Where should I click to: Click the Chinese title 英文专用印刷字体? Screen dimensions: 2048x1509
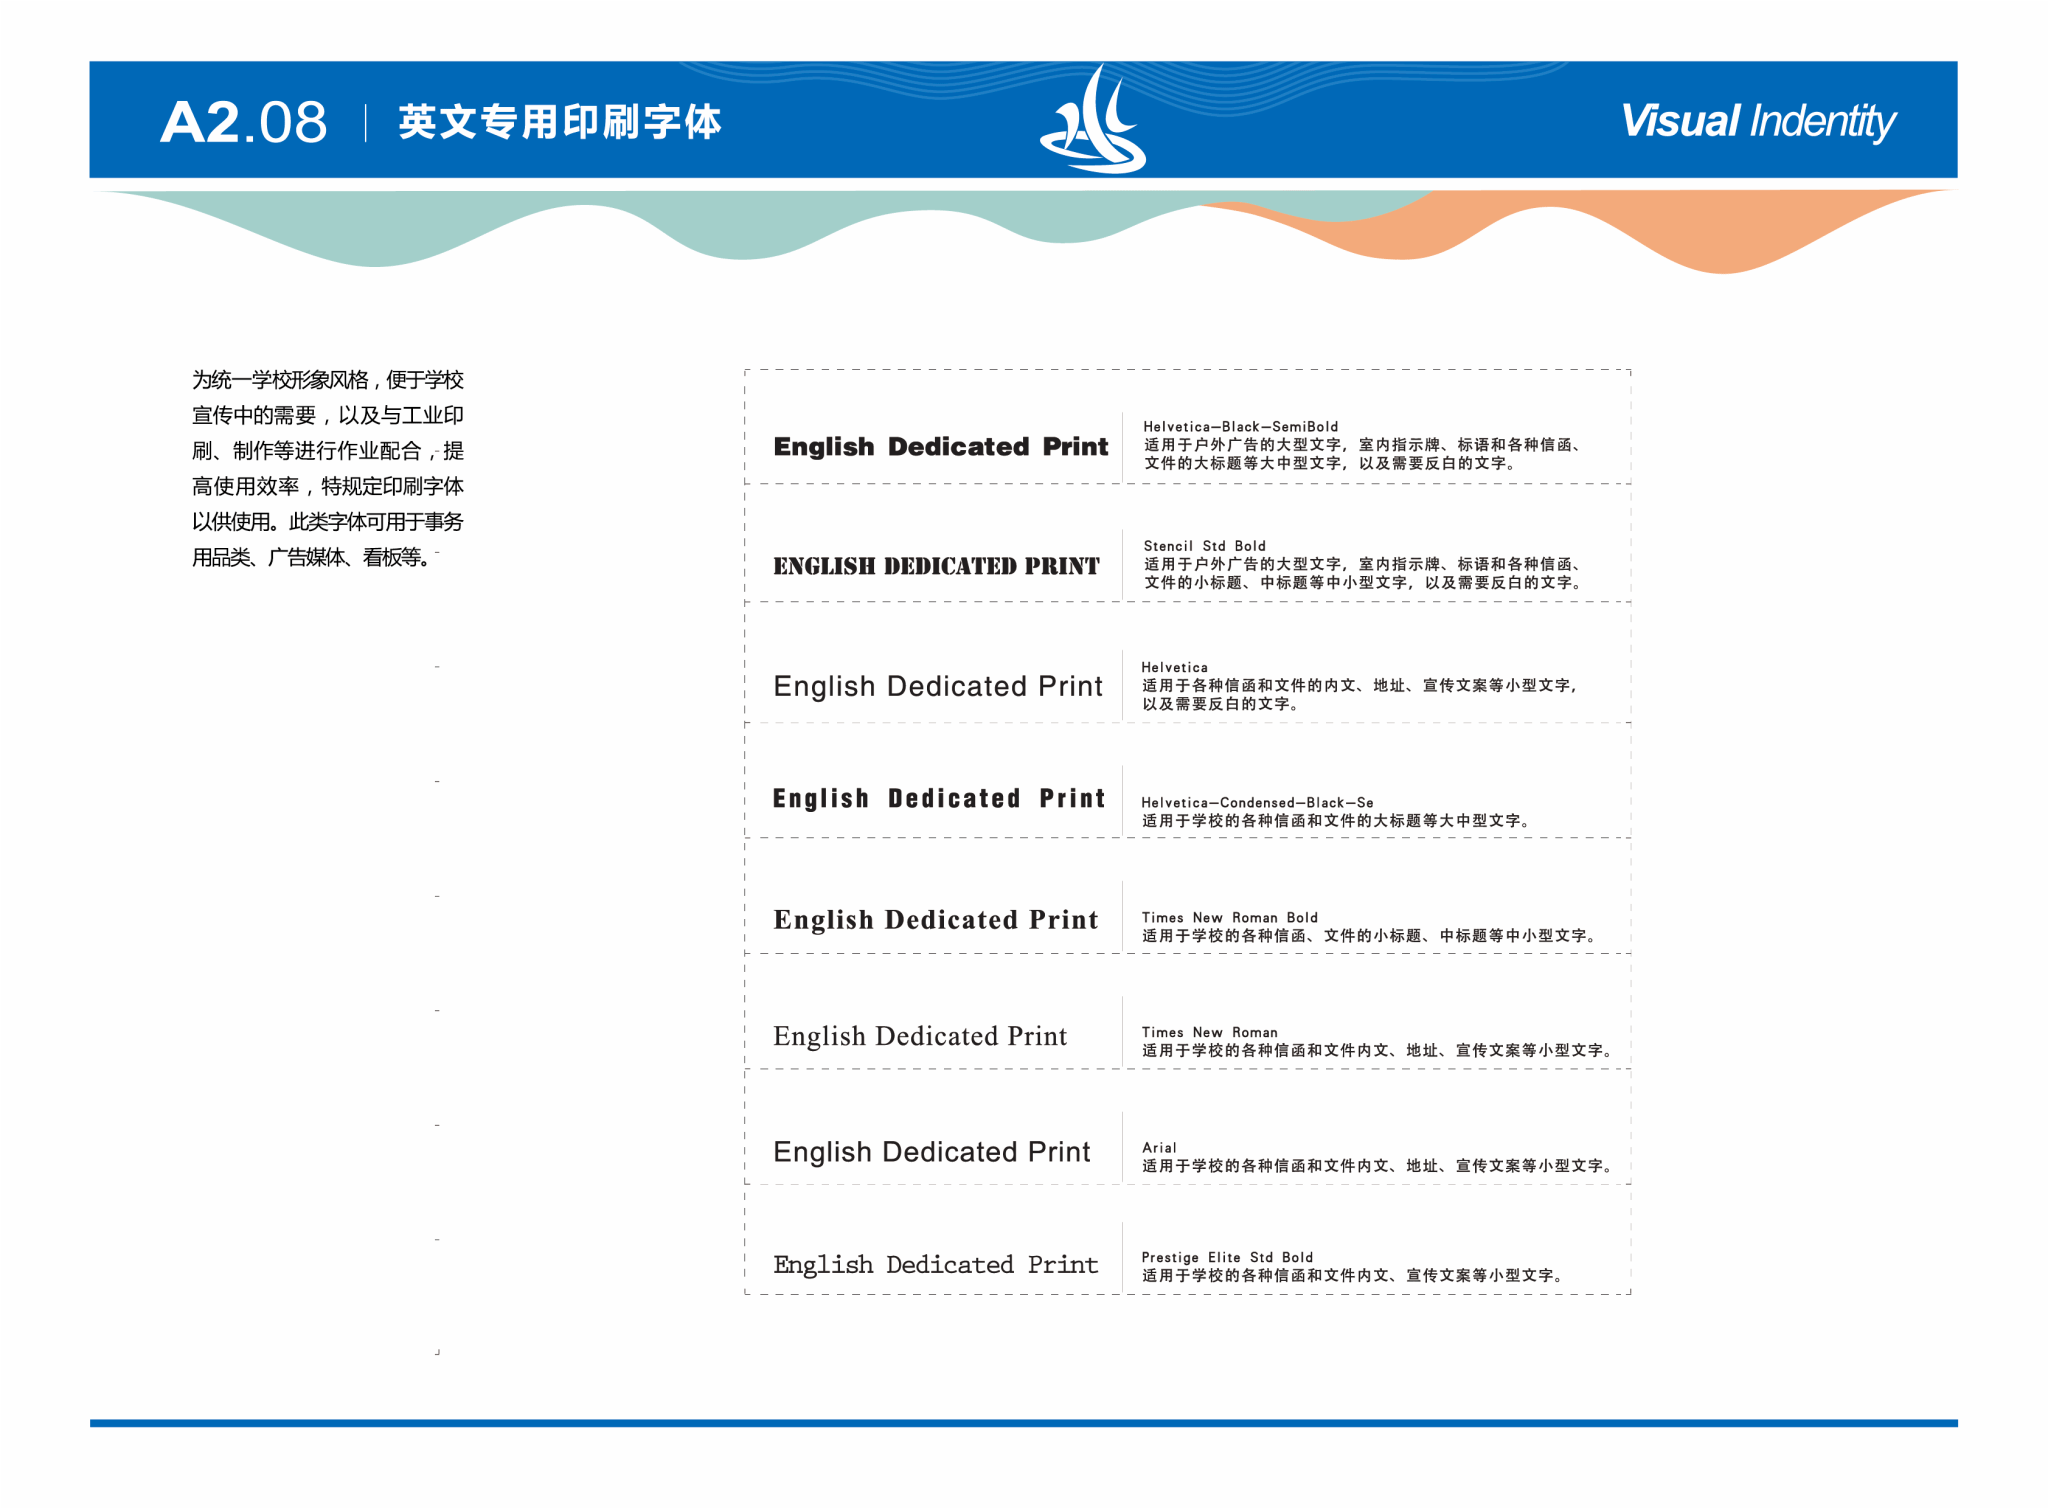(559, 122)
